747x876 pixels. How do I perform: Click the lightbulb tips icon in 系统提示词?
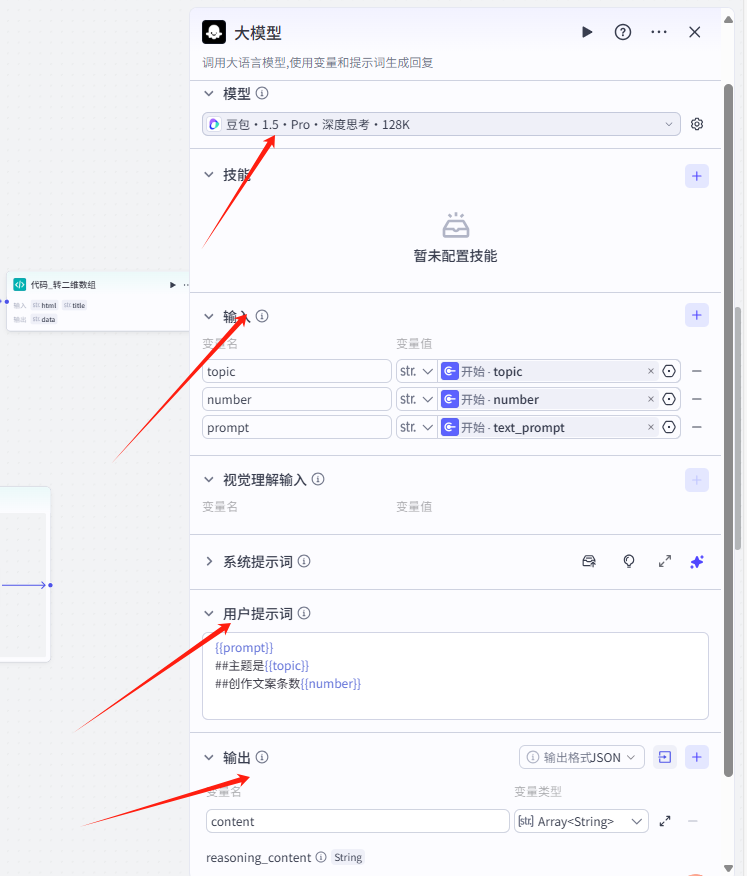click(629, 561)
